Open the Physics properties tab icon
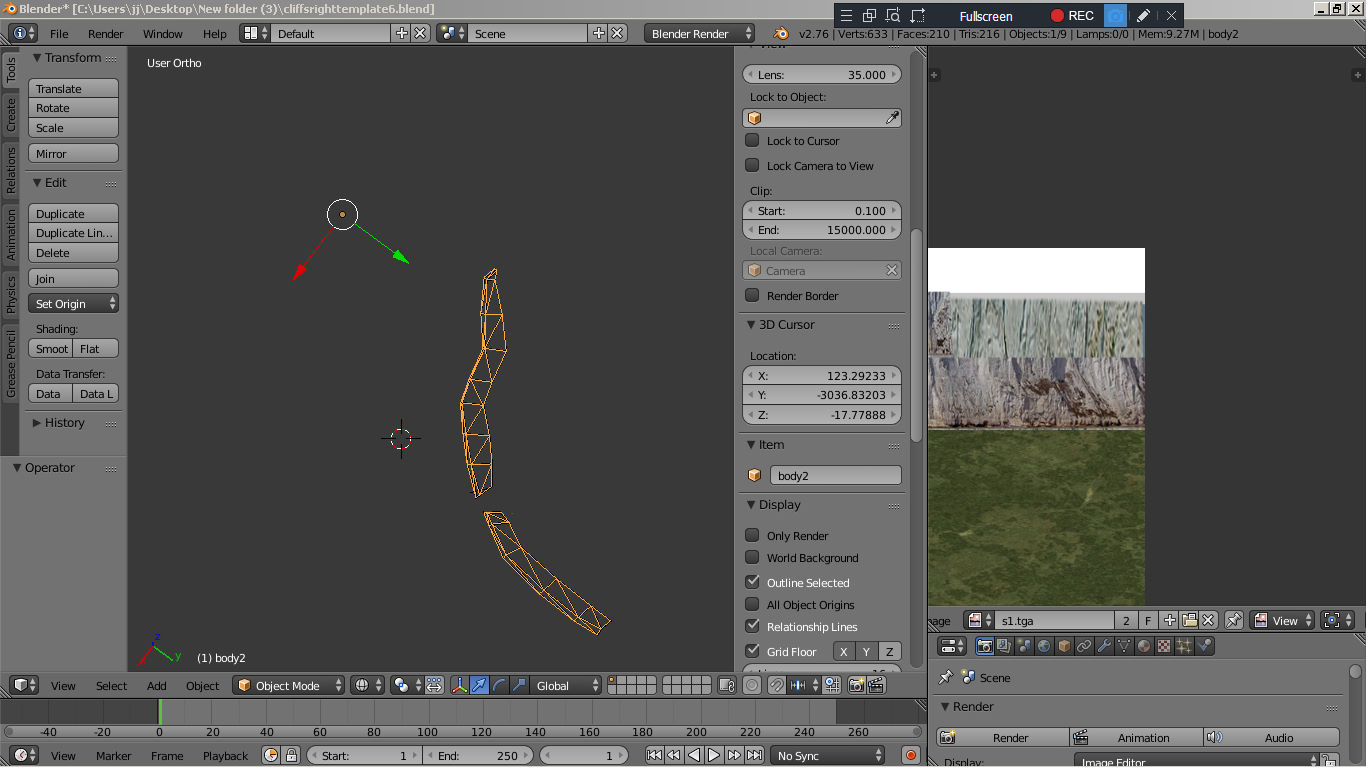1366x768 pixels. [1205, 646]
